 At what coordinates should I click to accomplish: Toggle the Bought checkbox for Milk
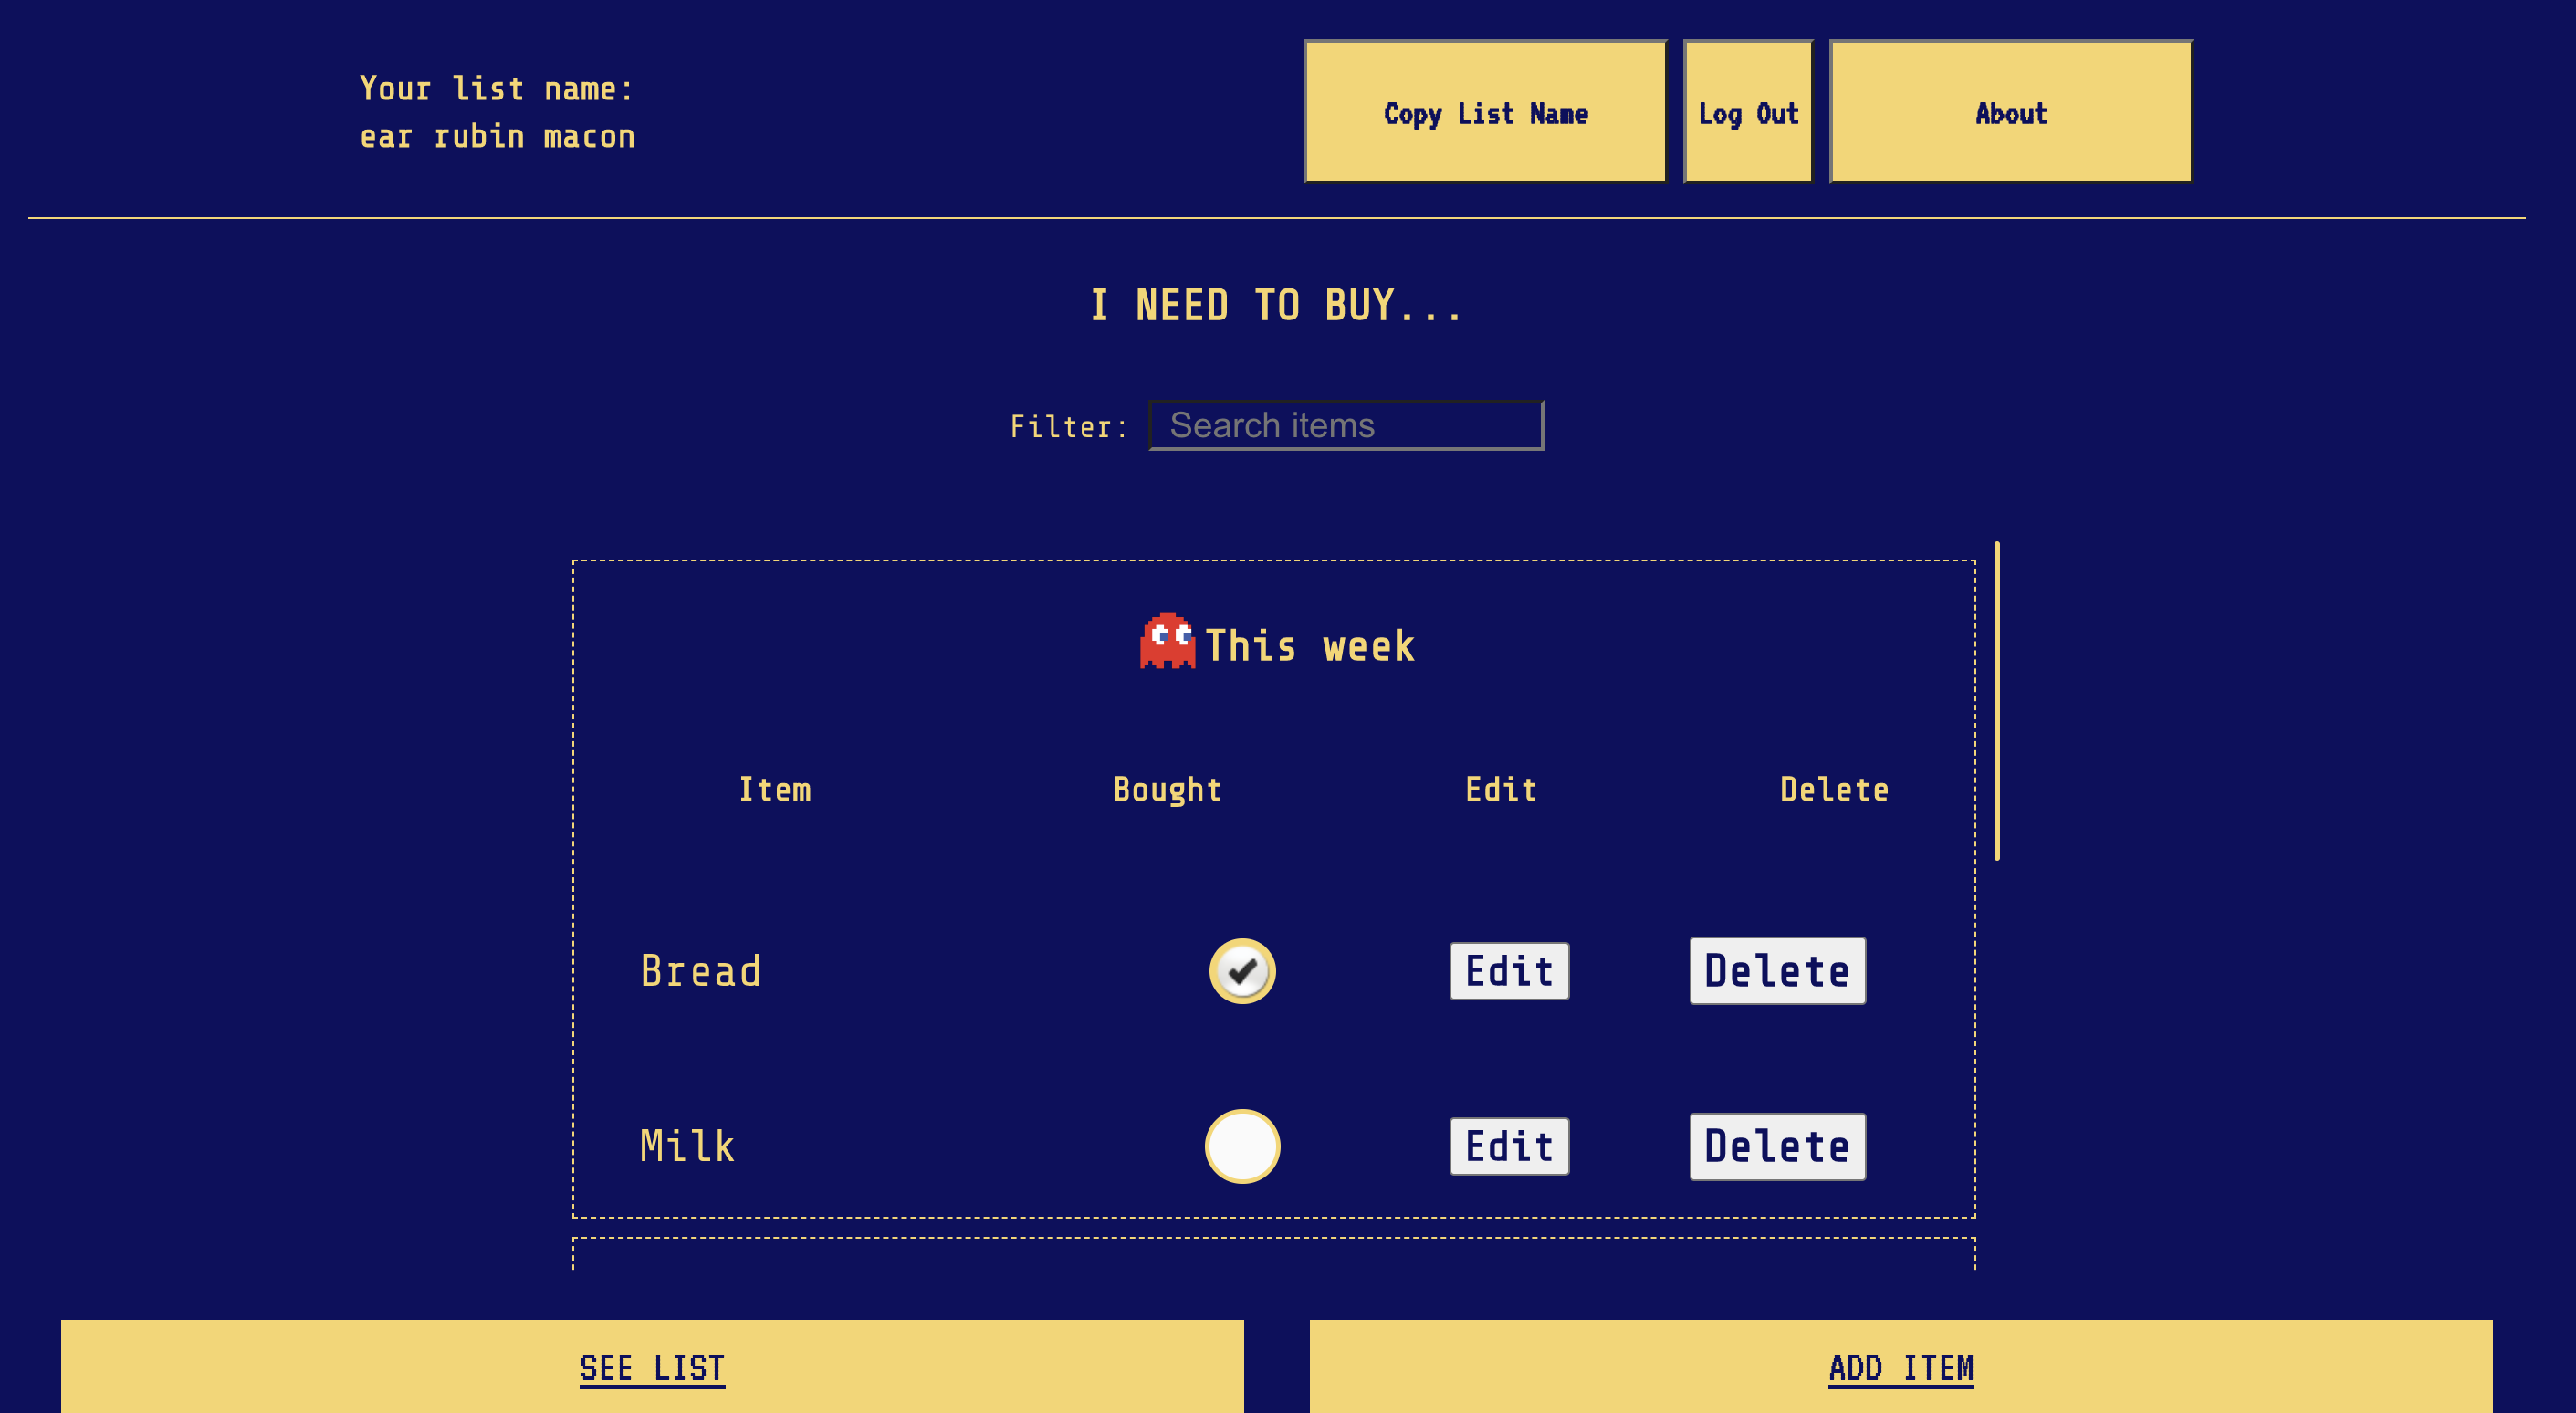coord(1242,1145)
